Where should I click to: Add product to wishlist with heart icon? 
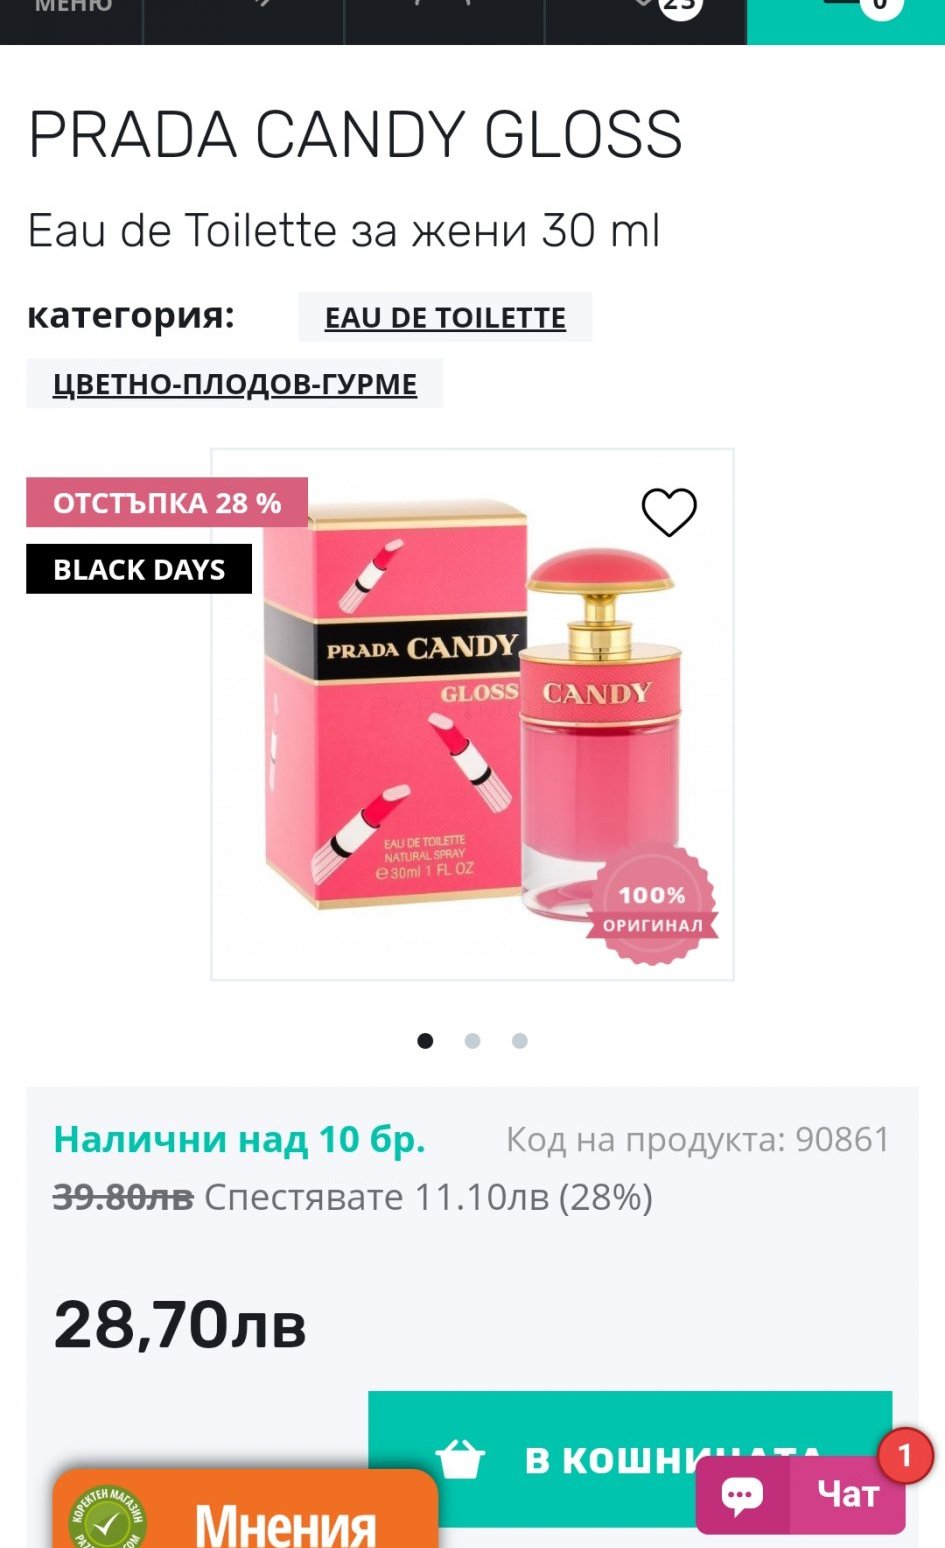pyautogui.click(x=668, y=512)
